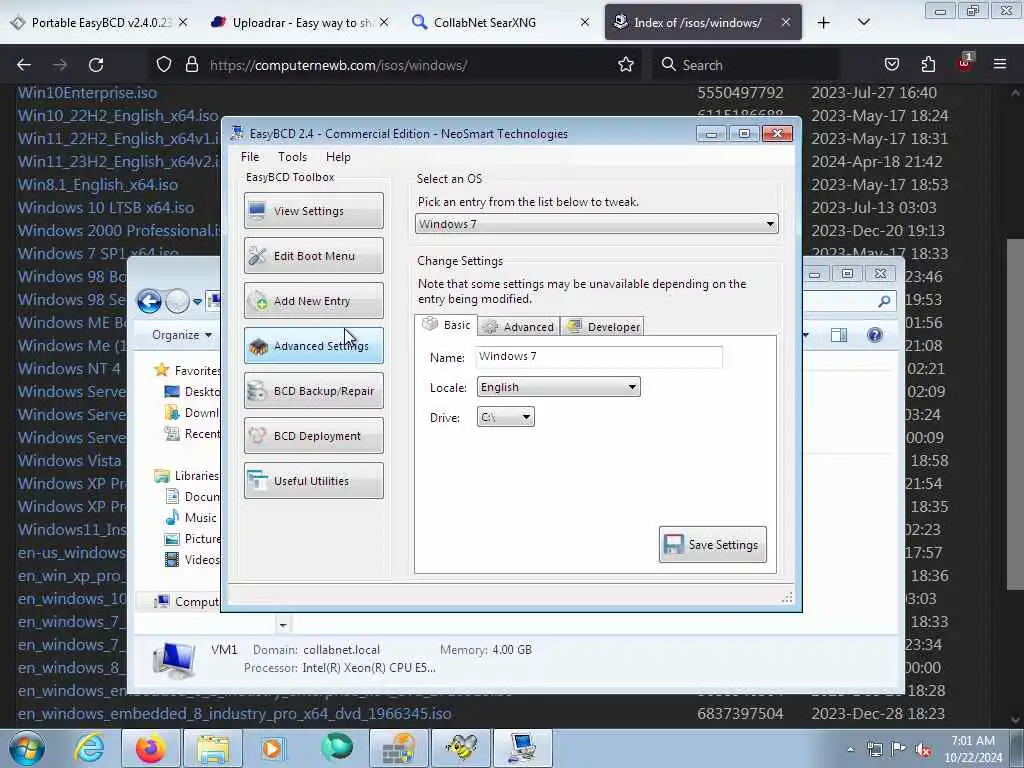The image size is (1024, 768).
Task: Open Firefox from the taskbar
Action: (150, 748)
